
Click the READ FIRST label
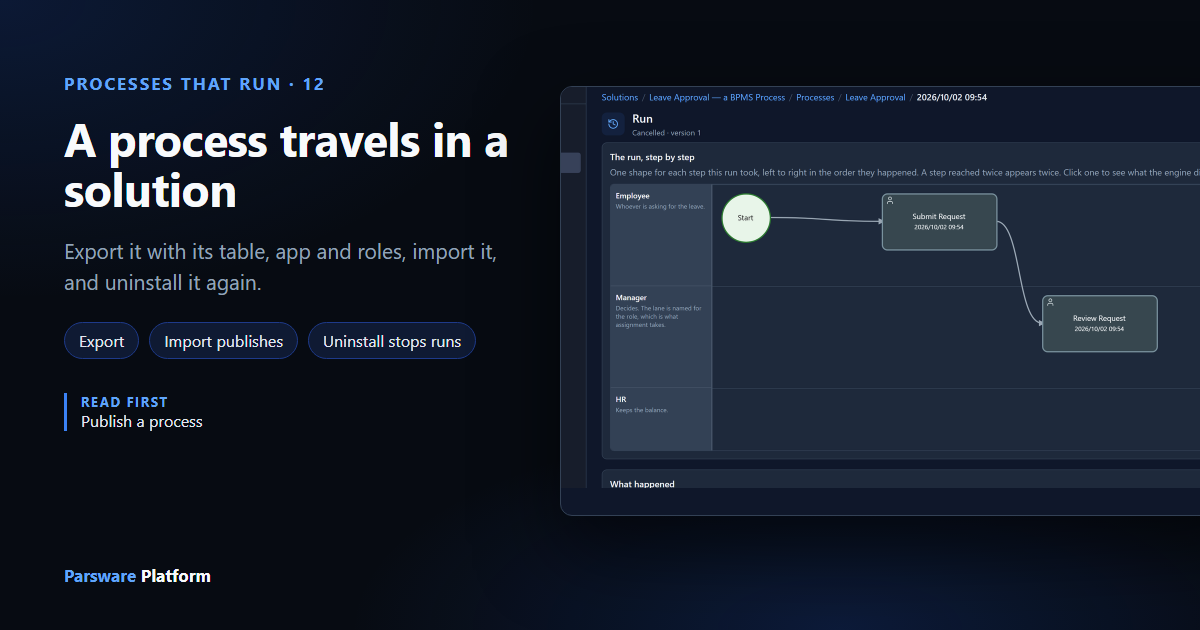[125, 402]
